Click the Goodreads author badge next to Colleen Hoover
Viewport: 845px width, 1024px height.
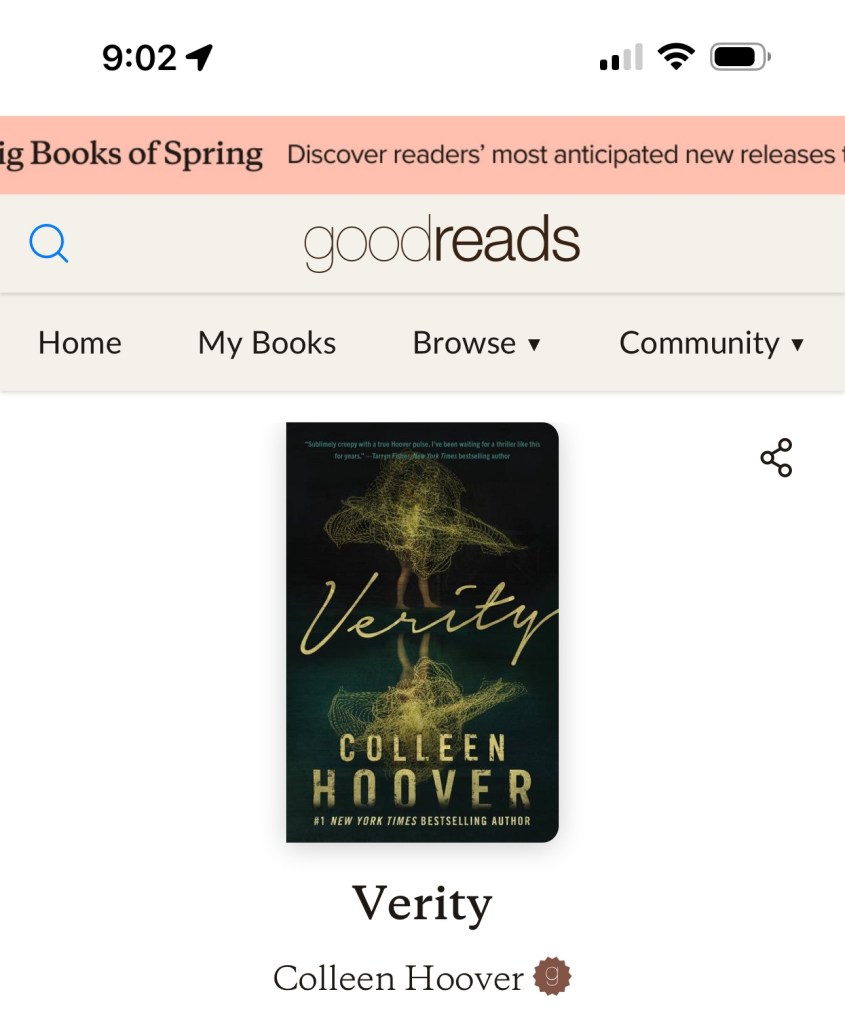[552, 976]
